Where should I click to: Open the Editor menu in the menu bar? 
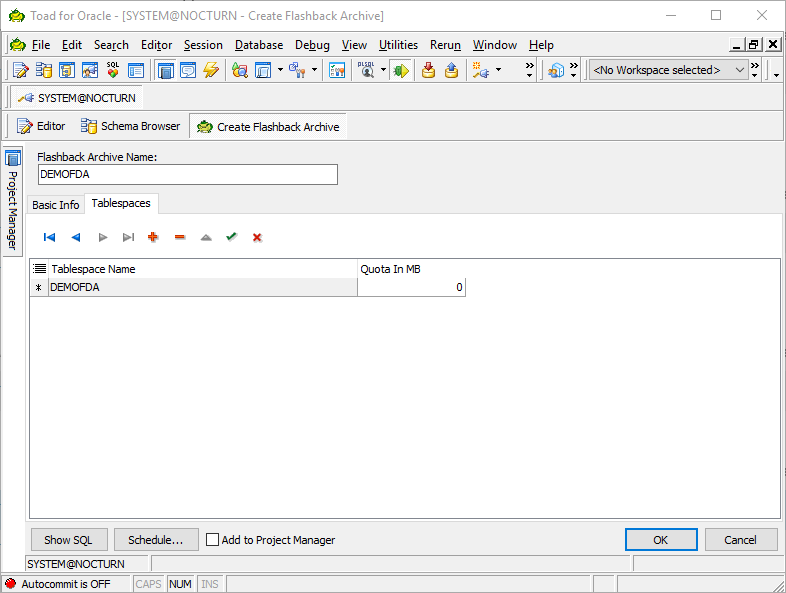coord(156,45)
